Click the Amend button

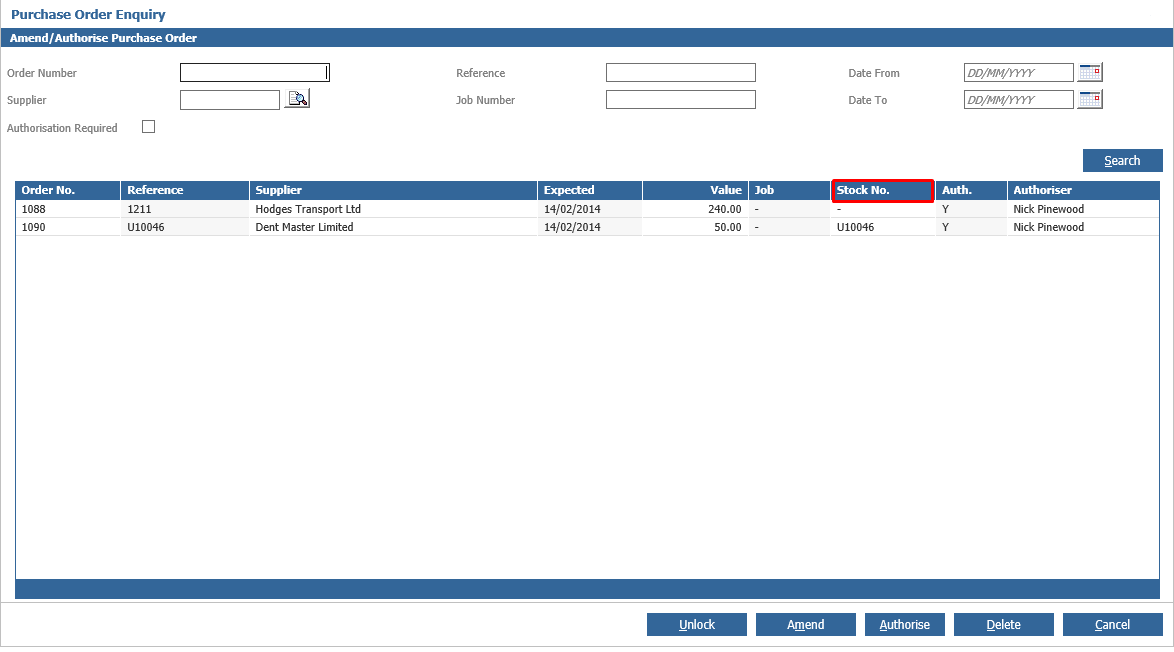805,625
